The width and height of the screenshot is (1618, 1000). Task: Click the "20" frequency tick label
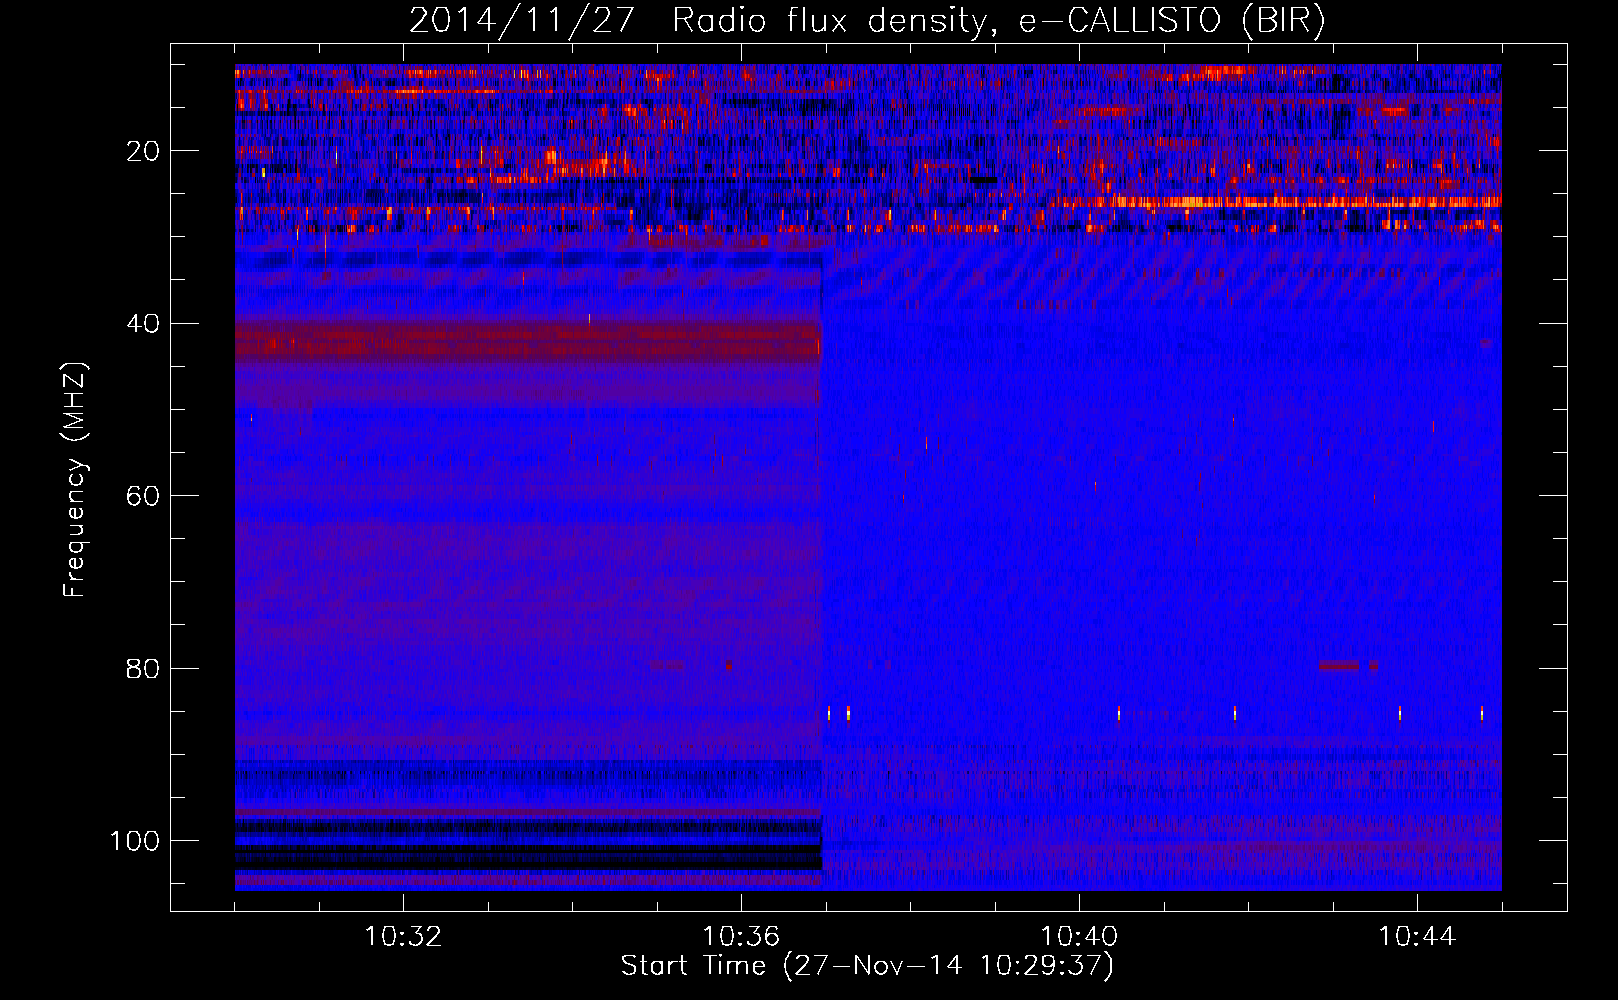pos(143,151)
